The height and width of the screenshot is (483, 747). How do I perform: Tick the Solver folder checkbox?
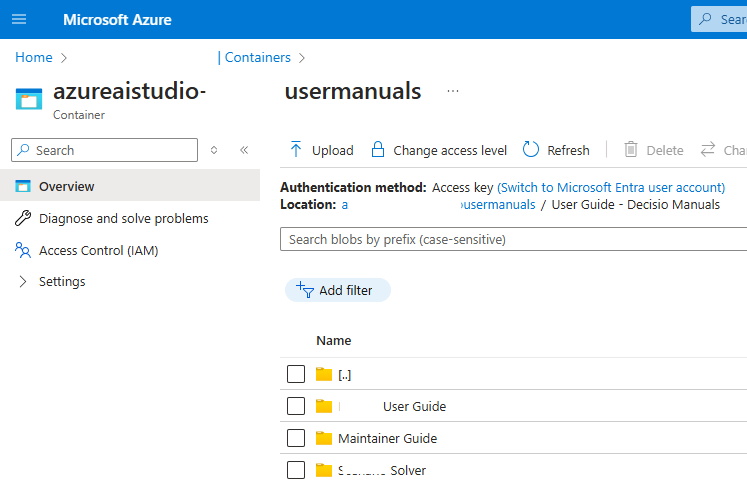(x=296, y=470)
